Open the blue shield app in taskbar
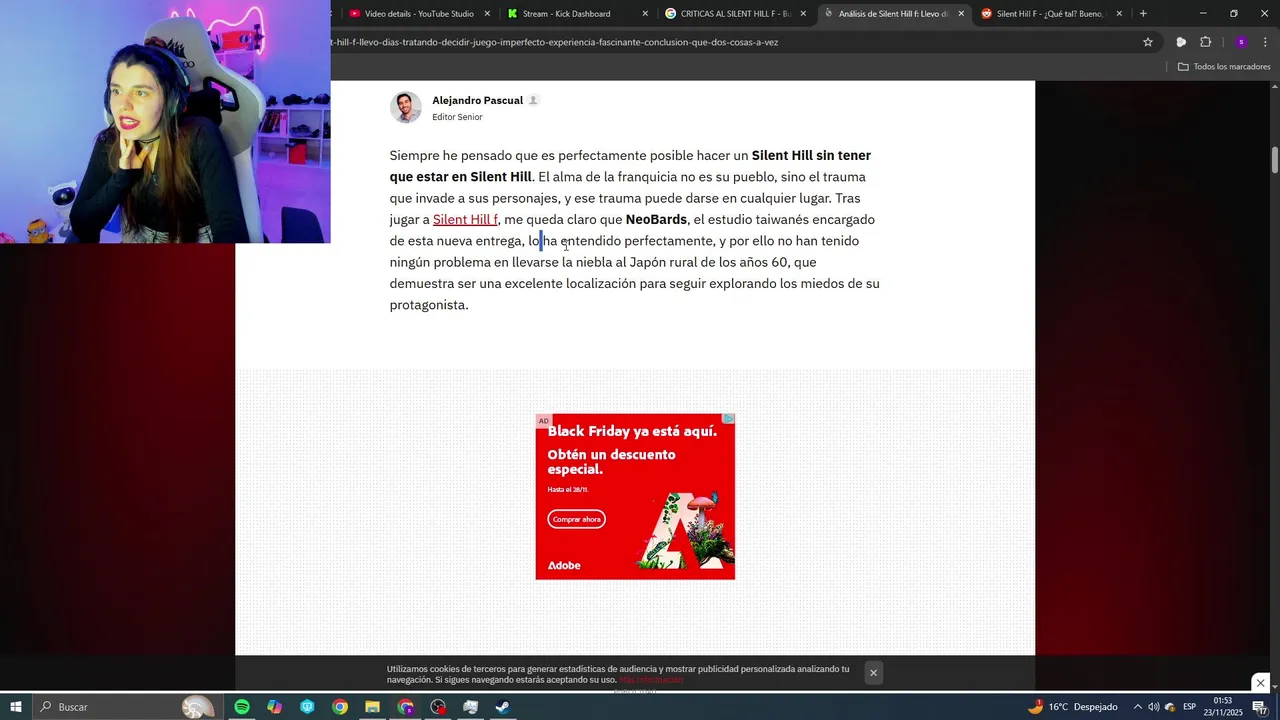 point(307,707)
